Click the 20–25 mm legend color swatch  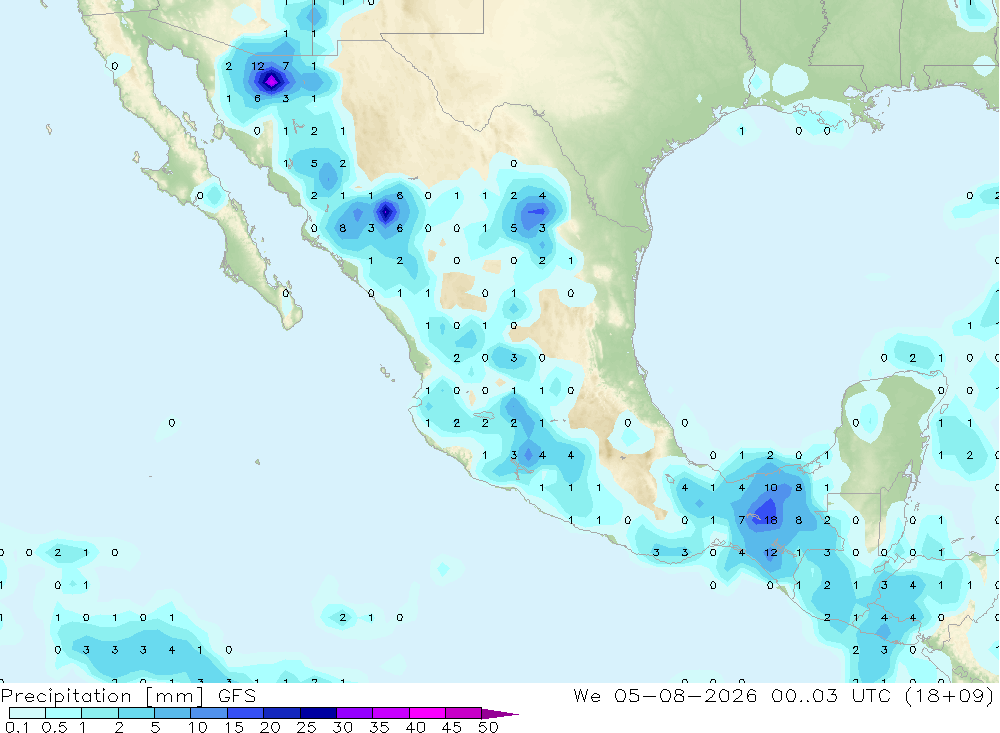tap(282, 713)
